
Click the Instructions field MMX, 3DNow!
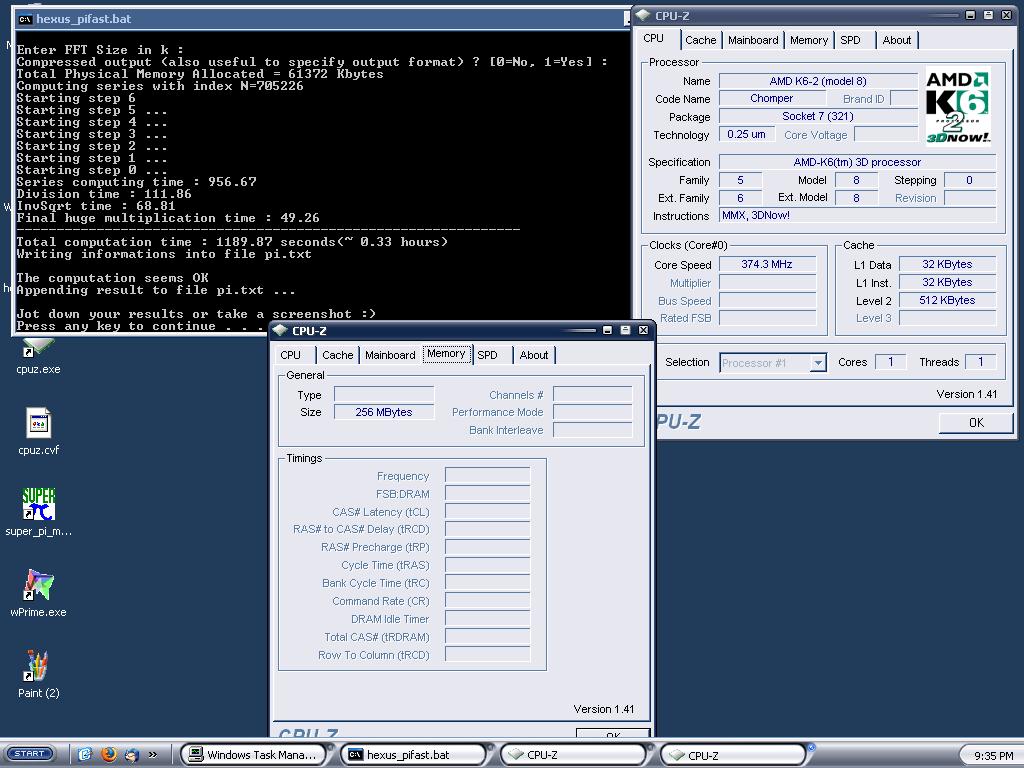pos(857,215)
